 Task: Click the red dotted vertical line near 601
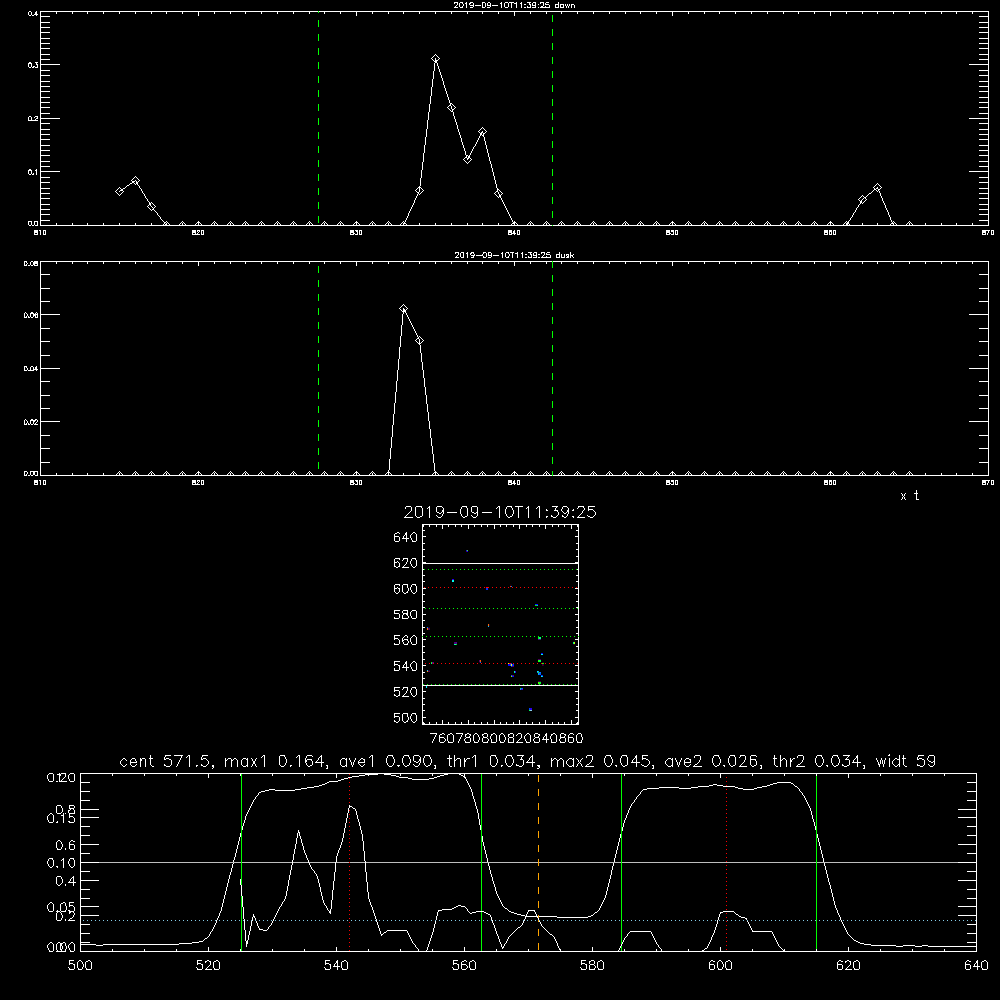click(x=726, y=862)
